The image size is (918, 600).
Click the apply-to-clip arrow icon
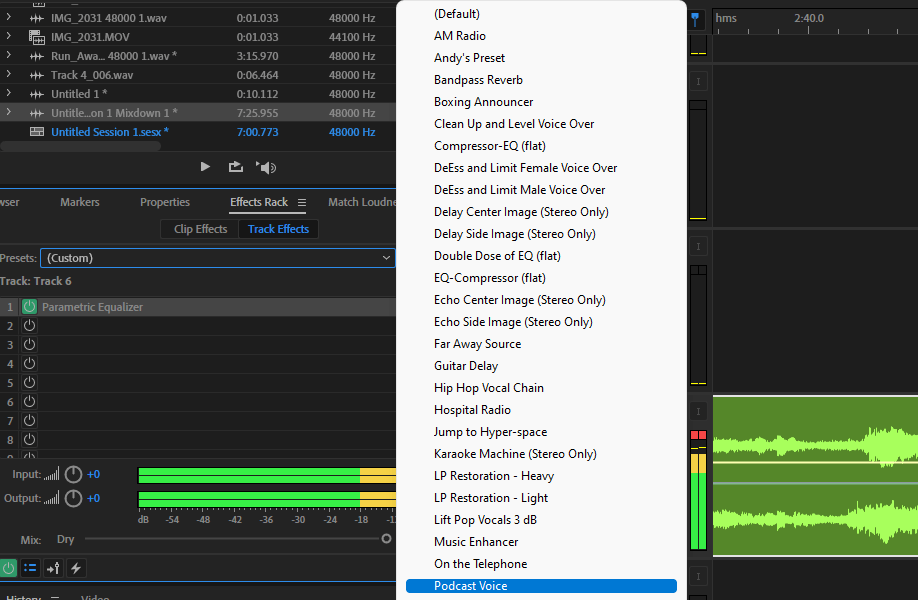[53, 568]
